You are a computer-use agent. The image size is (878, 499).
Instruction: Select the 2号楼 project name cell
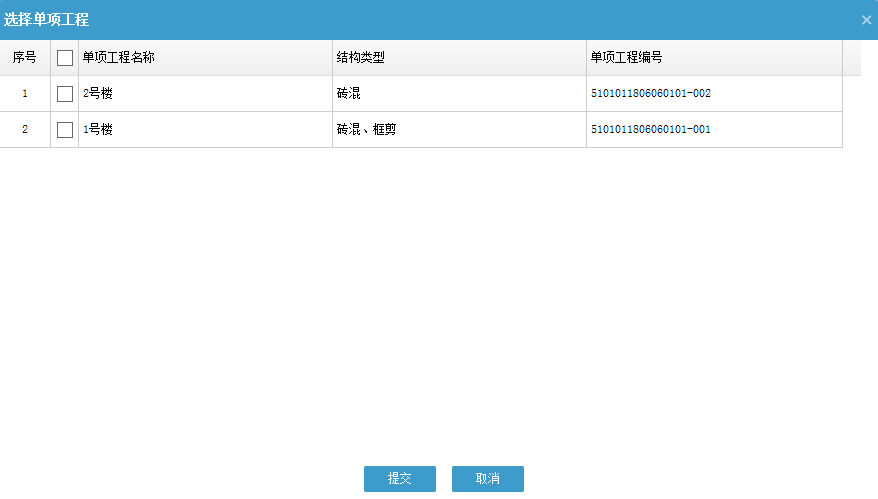point(98,94)
